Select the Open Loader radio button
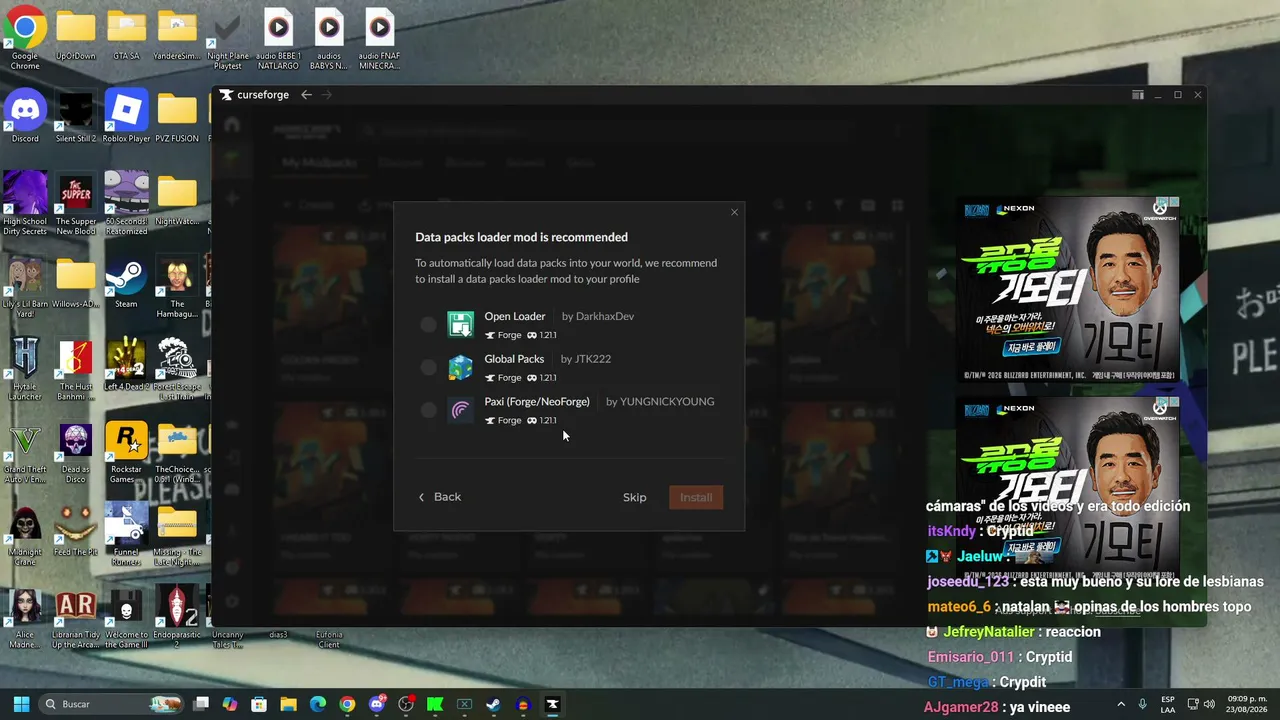The height and width of the screenshot is (720, 1280). click(x=429, y=325)
